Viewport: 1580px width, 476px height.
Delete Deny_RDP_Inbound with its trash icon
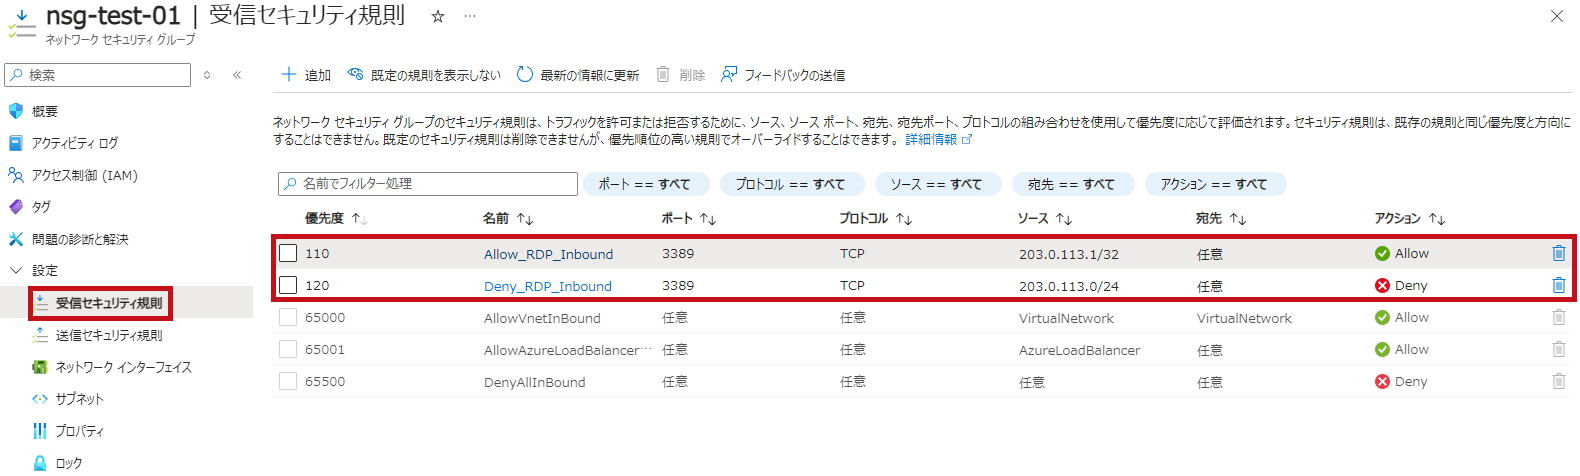pos(1558,285)
